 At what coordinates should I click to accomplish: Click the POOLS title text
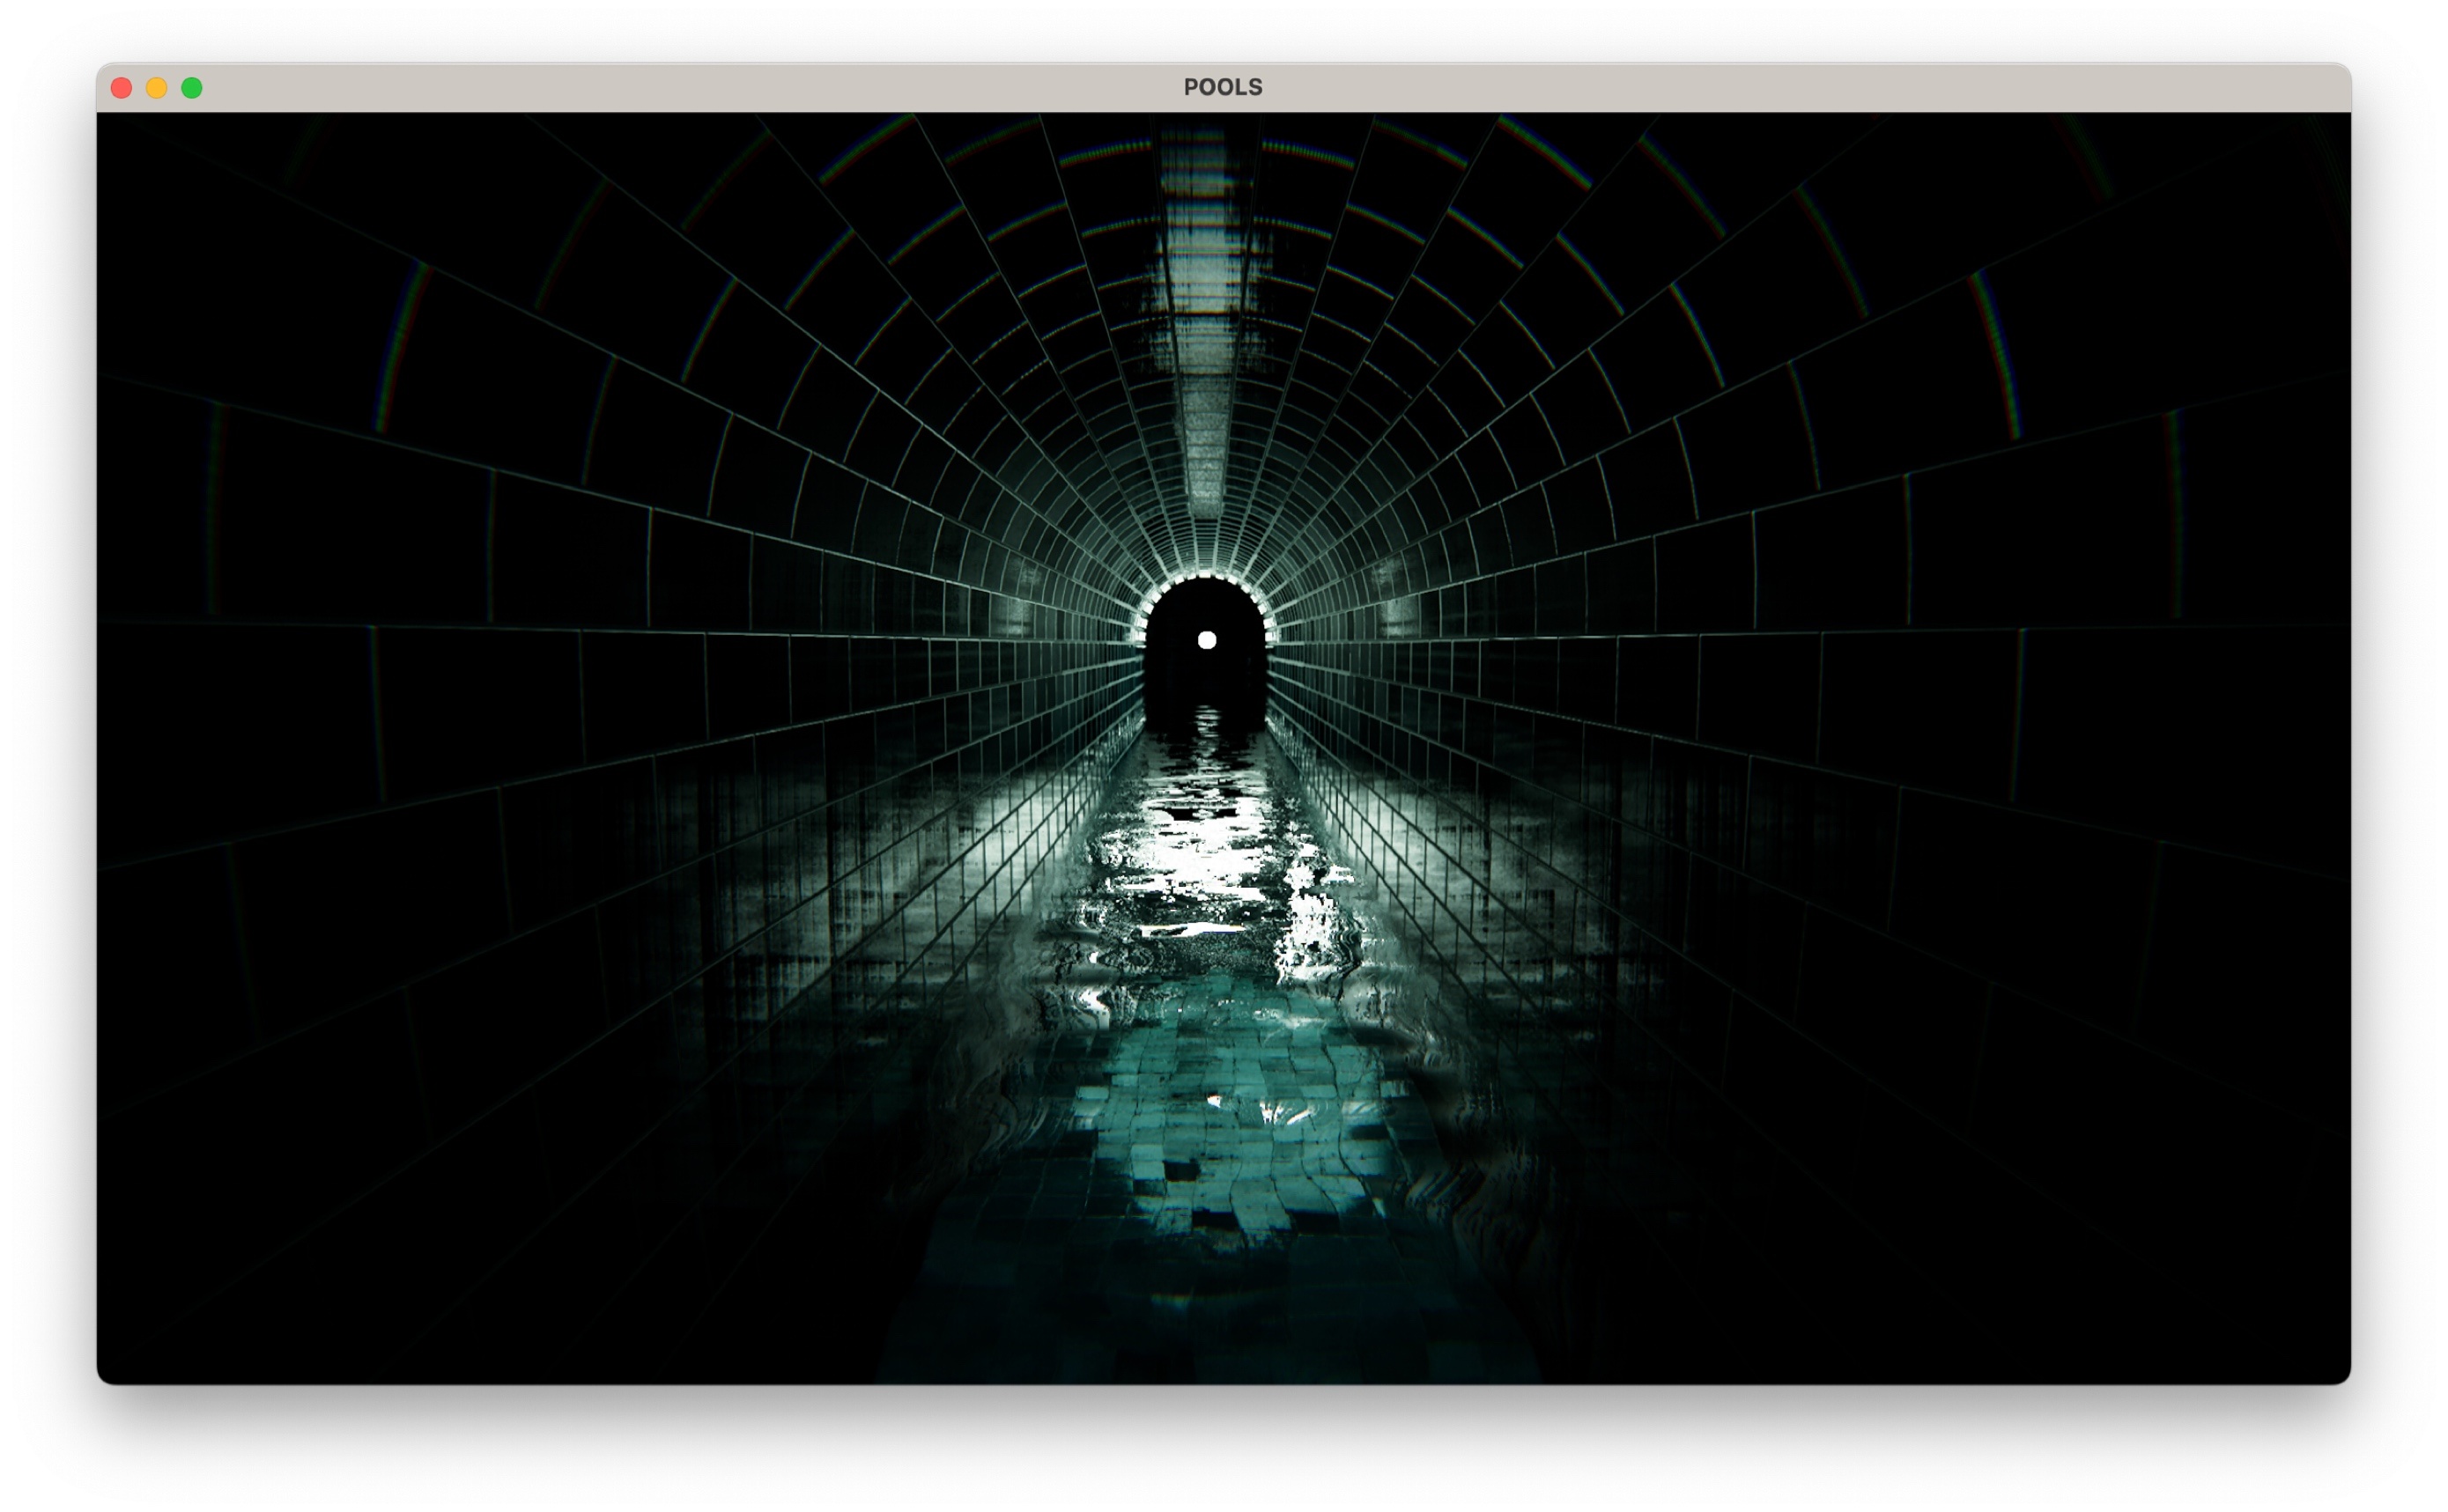(x=1223, y=87)
